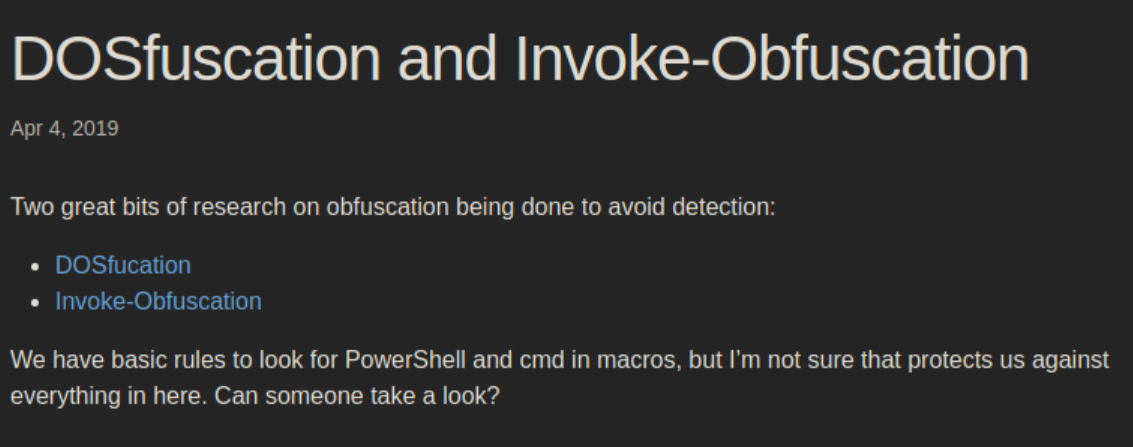This screenshot has height=447, width=1133.
Task: Click the sentence Can someone take a look?
Action: click(x=355, y=394)
